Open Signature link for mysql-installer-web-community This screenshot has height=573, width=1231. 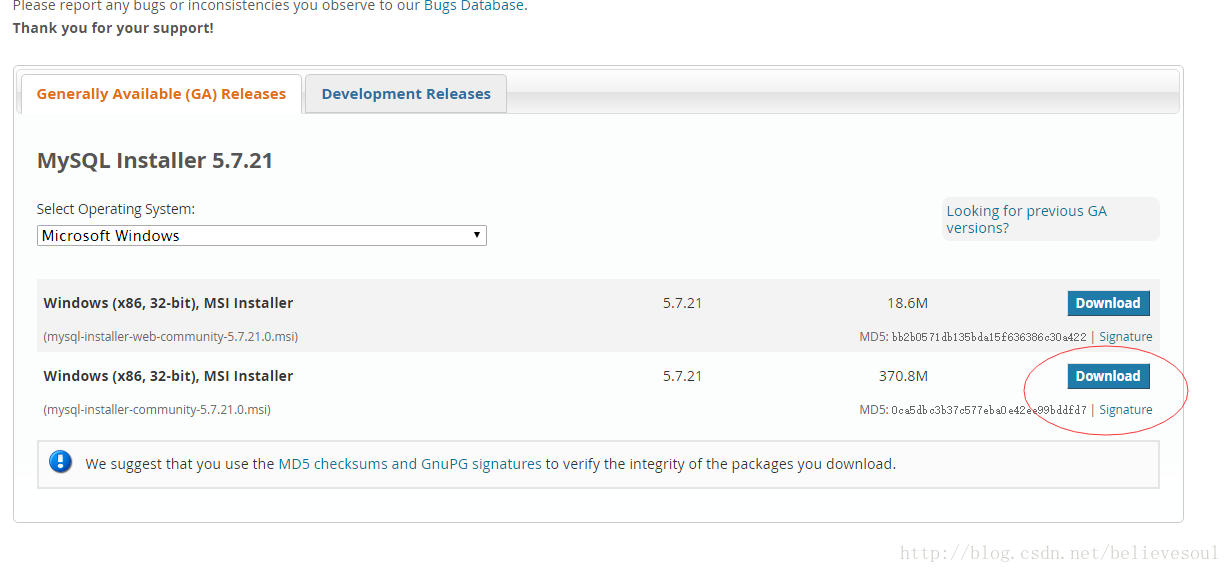click(x=1125, y=337)
